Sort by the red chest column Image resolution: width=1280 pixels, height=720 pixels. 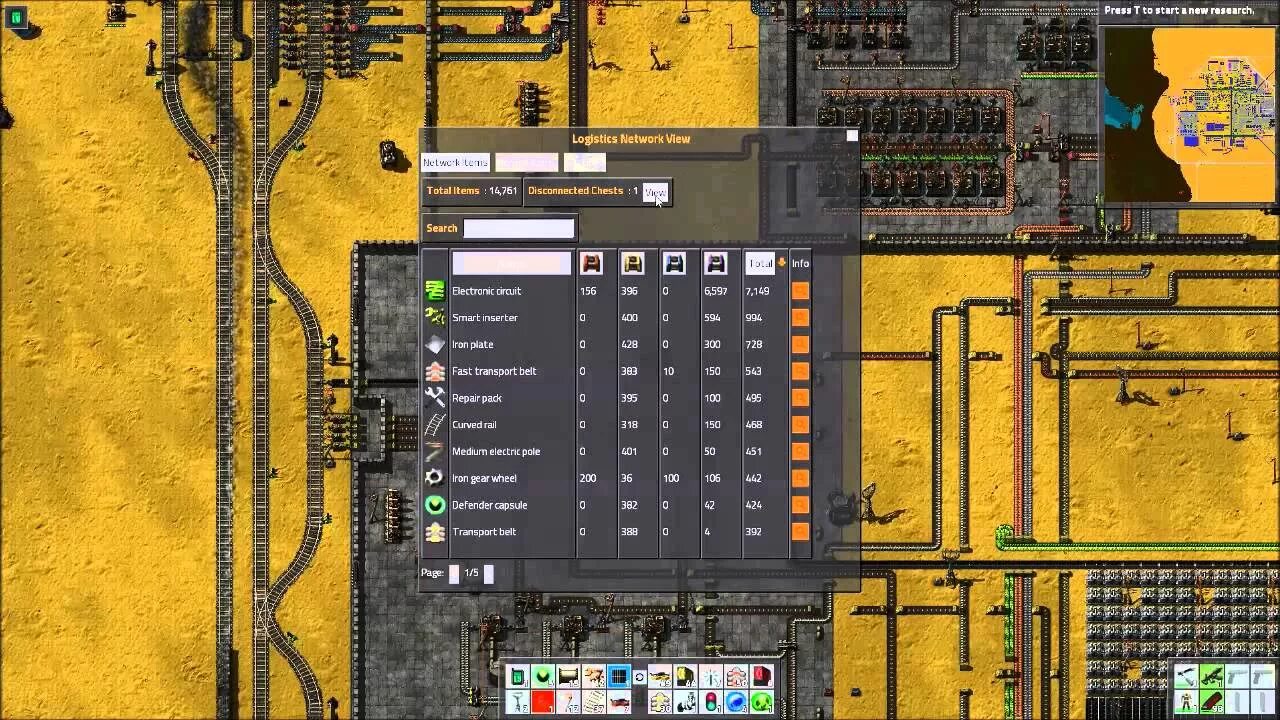point(591,263)
